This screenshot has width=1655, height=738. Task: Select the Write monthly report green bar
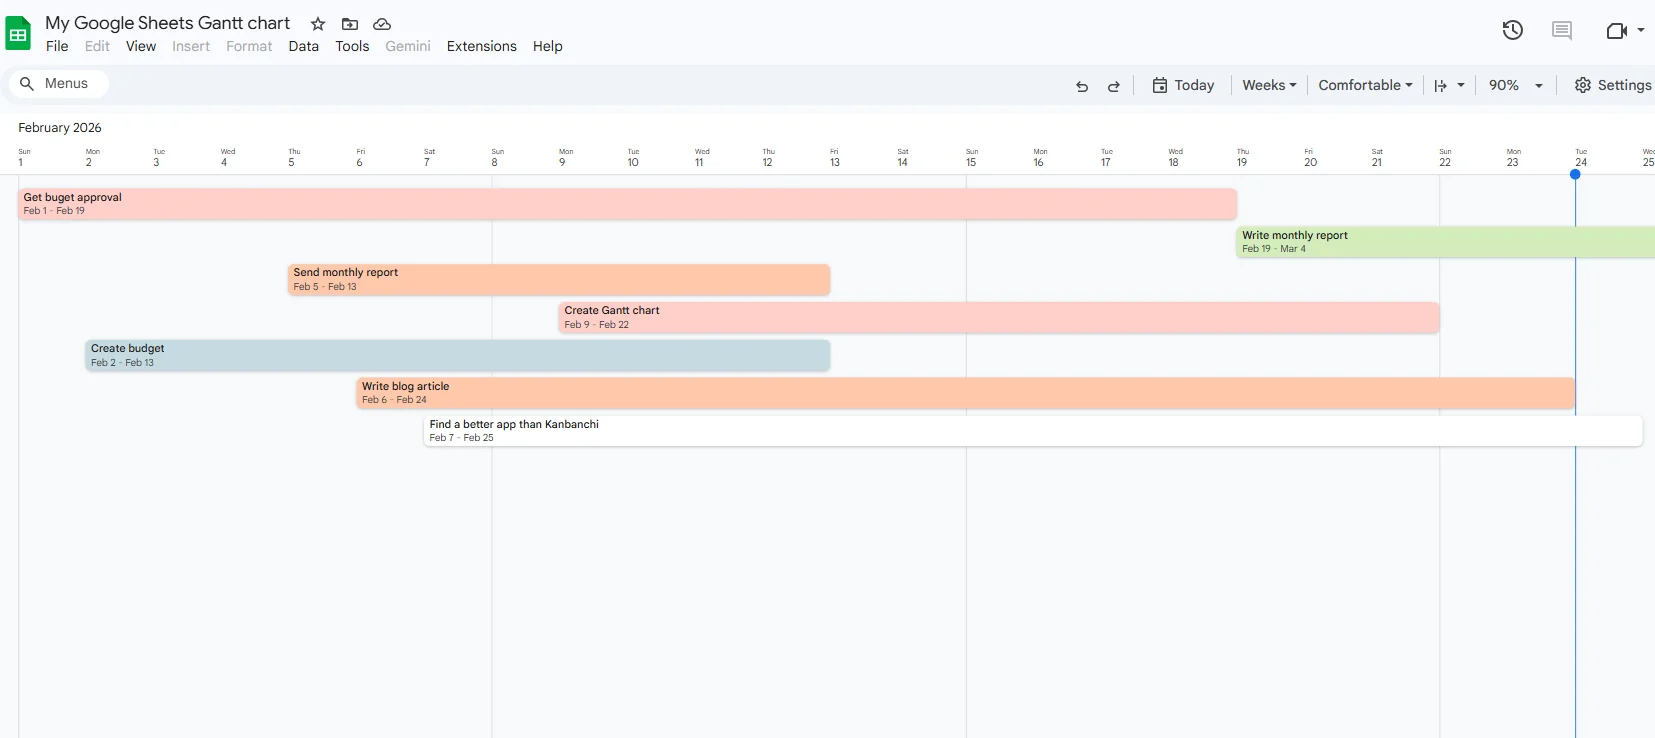click(1446, 242)
